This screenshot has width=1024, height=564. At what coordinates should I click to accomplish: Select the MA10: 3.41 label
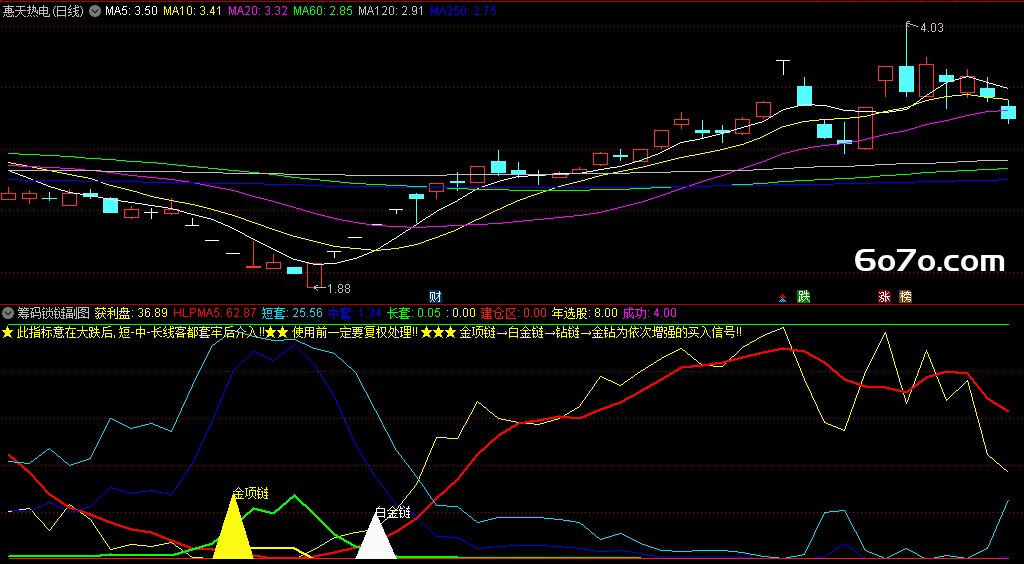click(x=193, y=11)
